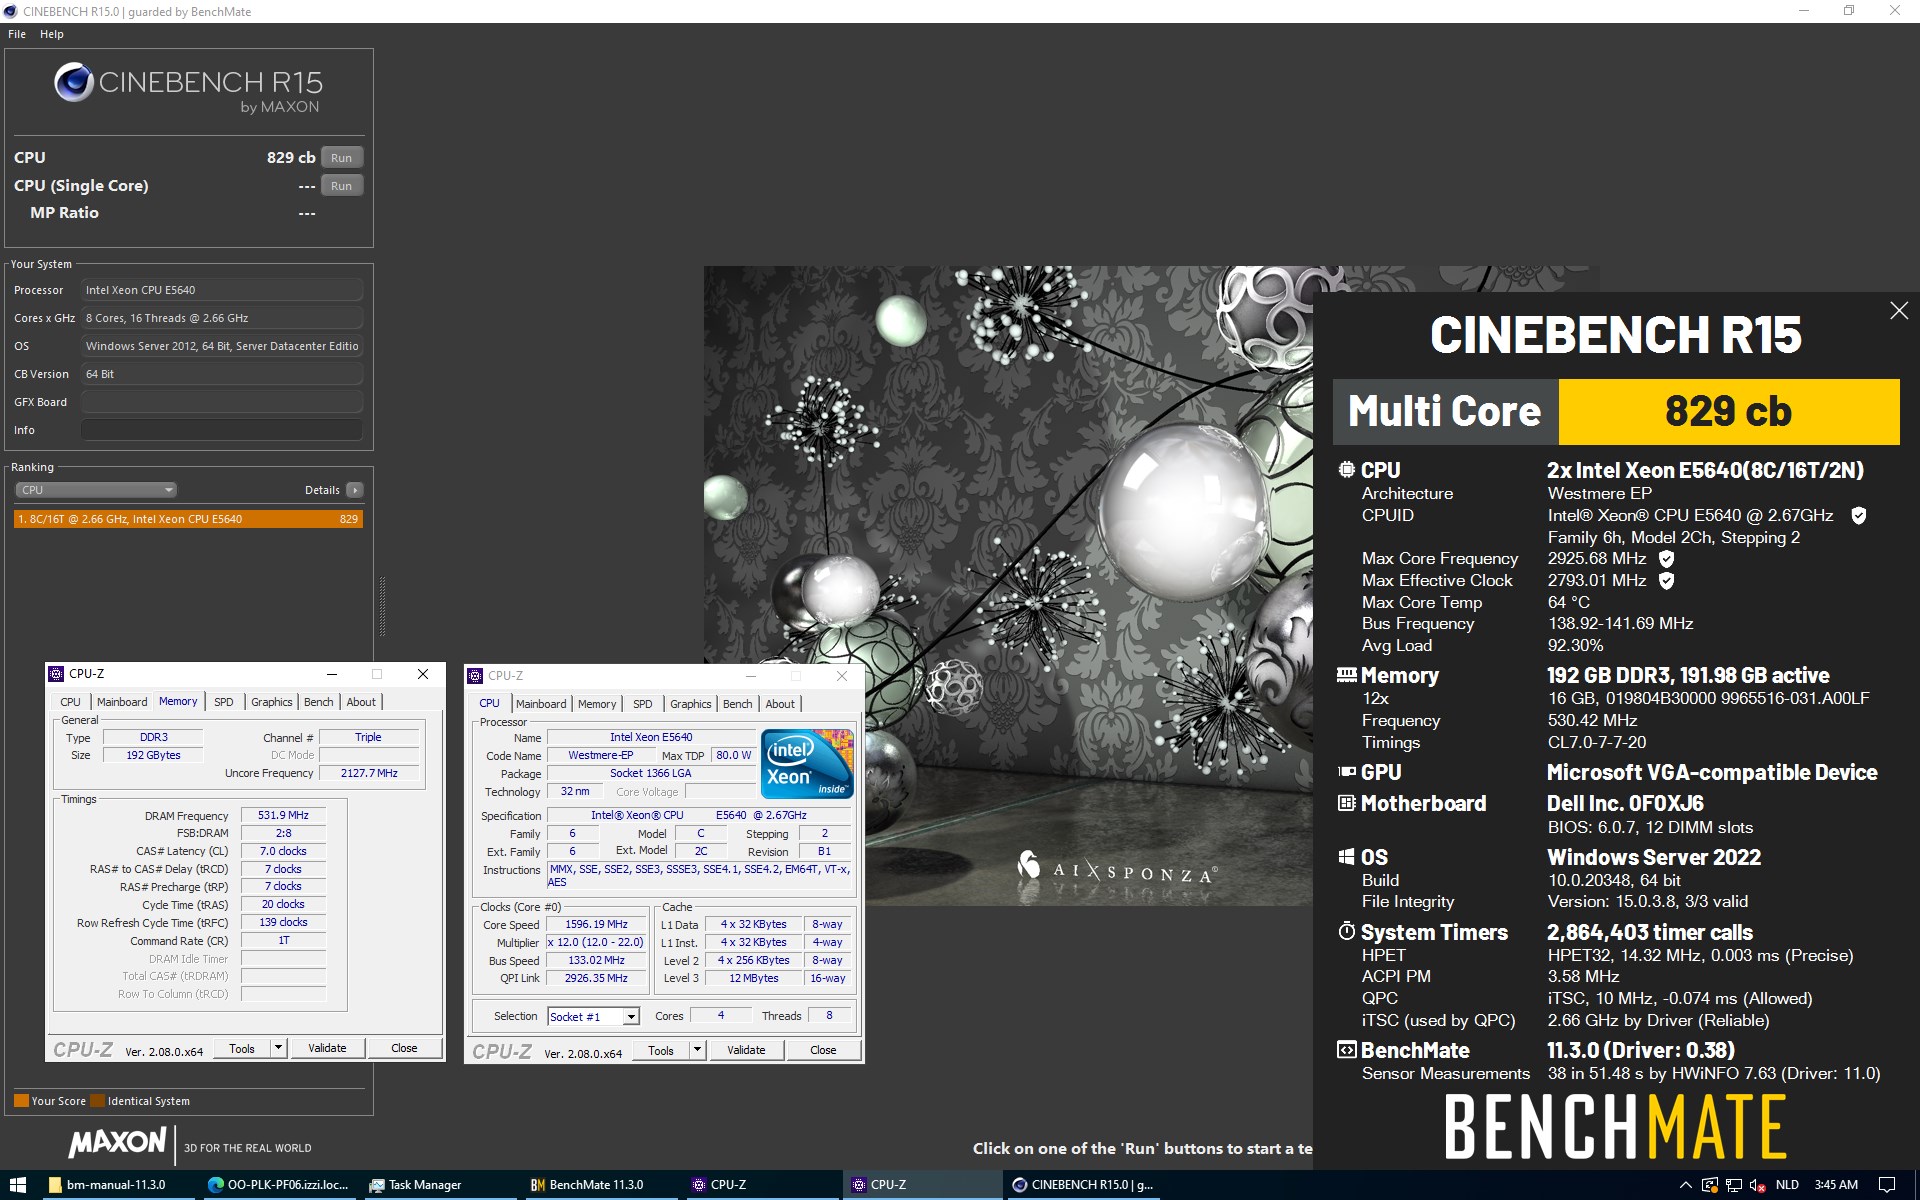The image size is (1920, 1200).
Task: Open About tab in left CPU-Z window
Action: [x=361, y=702]
